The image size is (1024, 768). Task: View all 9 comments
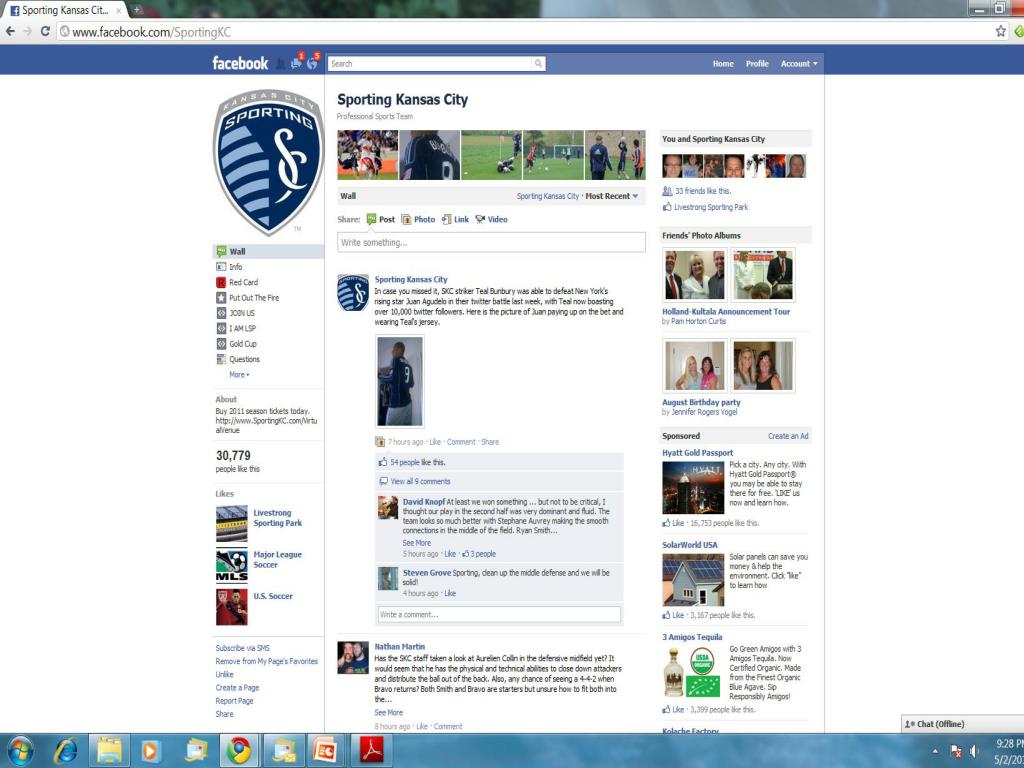point(421,481)
